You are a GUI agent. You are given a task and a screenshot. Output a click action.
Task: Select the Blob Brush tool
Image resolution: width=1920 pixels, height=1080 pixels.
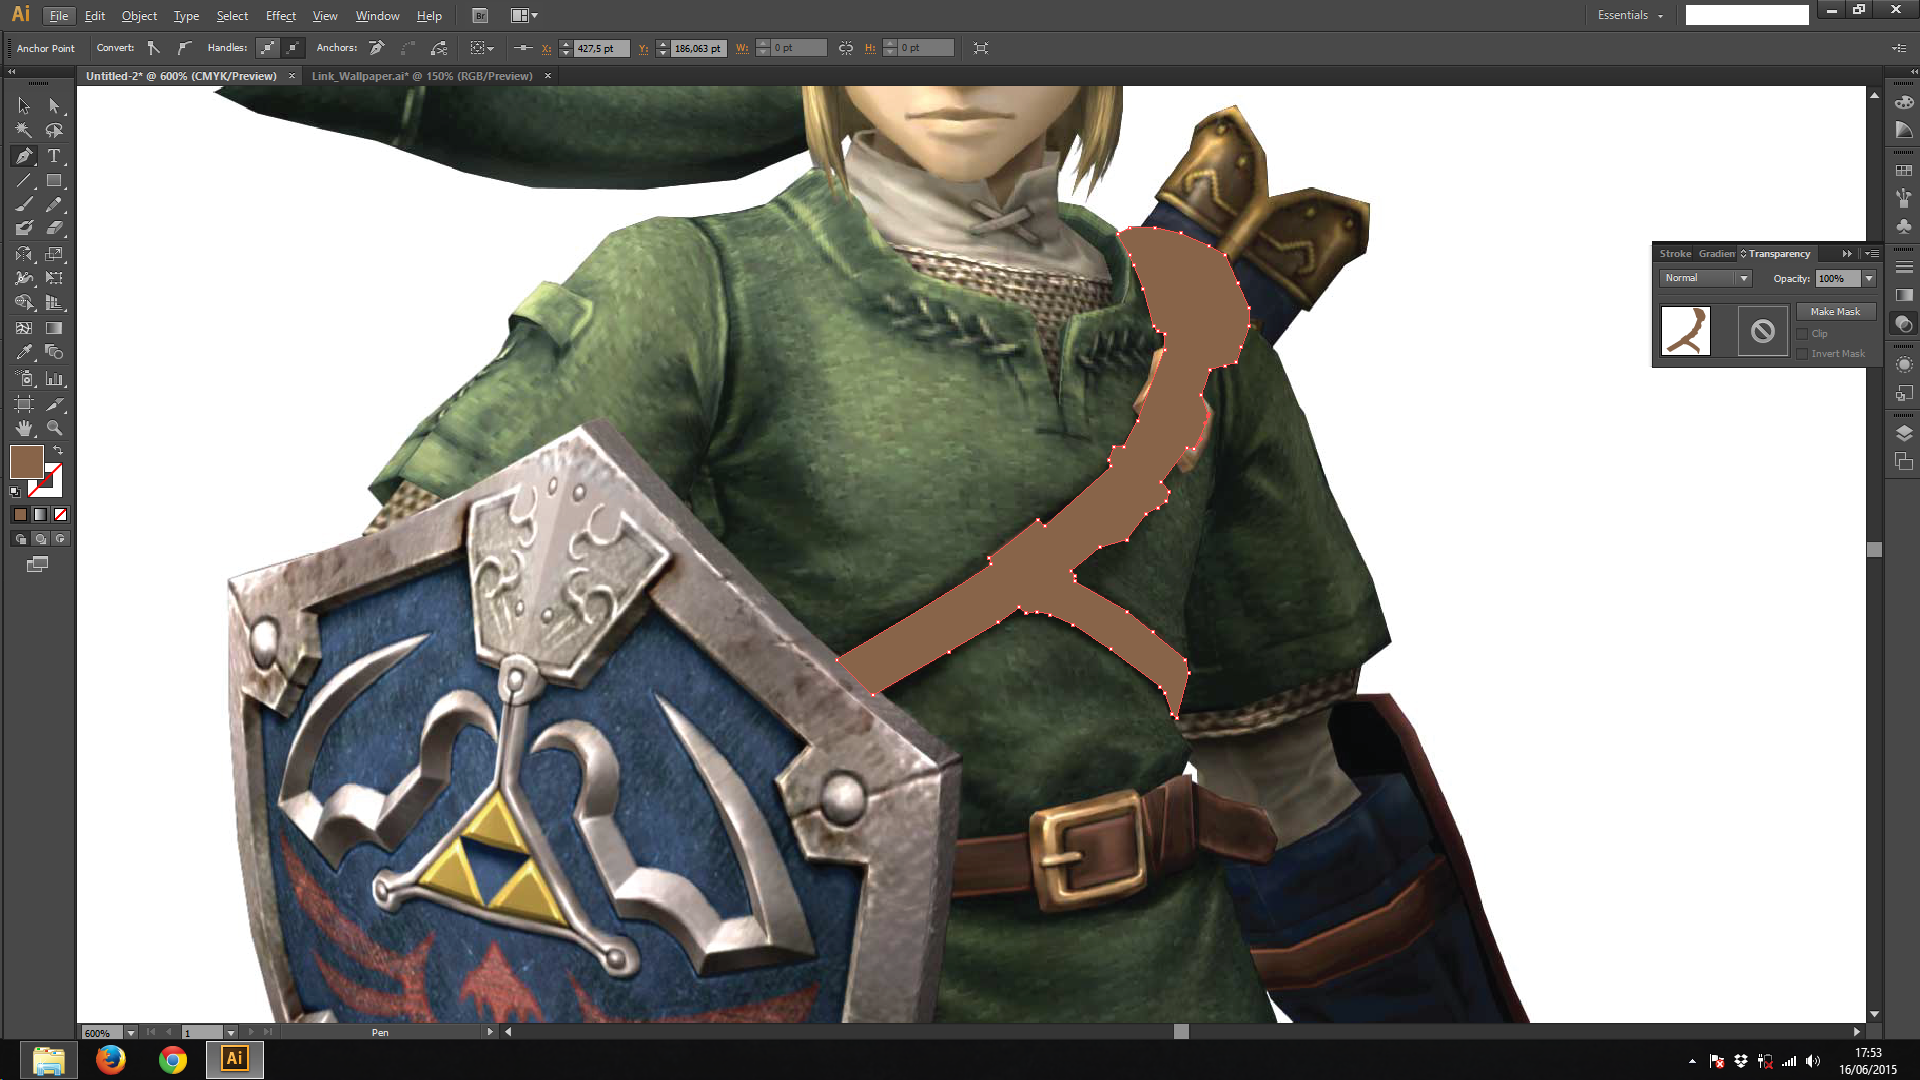(x=24, y=228)
